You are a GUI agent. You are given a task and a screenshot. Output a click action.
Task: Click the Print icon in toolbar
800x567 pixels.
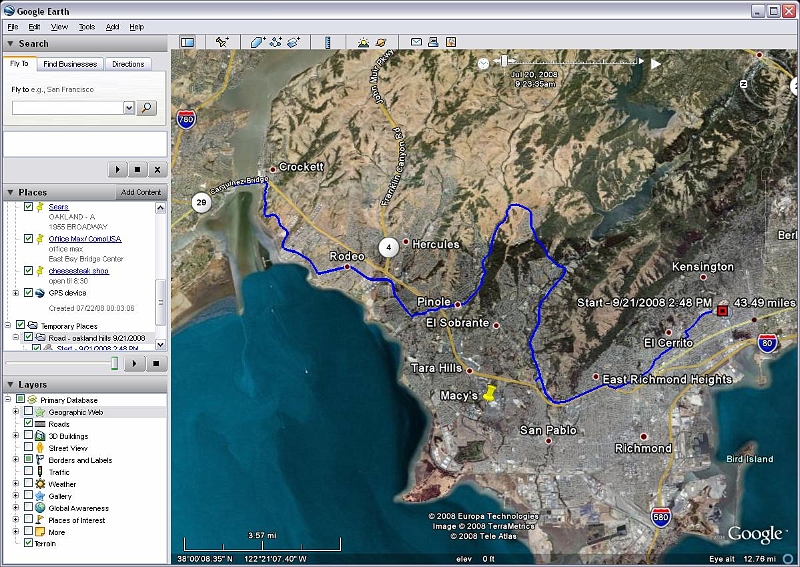pyautogui.click(x=433, y=42)
